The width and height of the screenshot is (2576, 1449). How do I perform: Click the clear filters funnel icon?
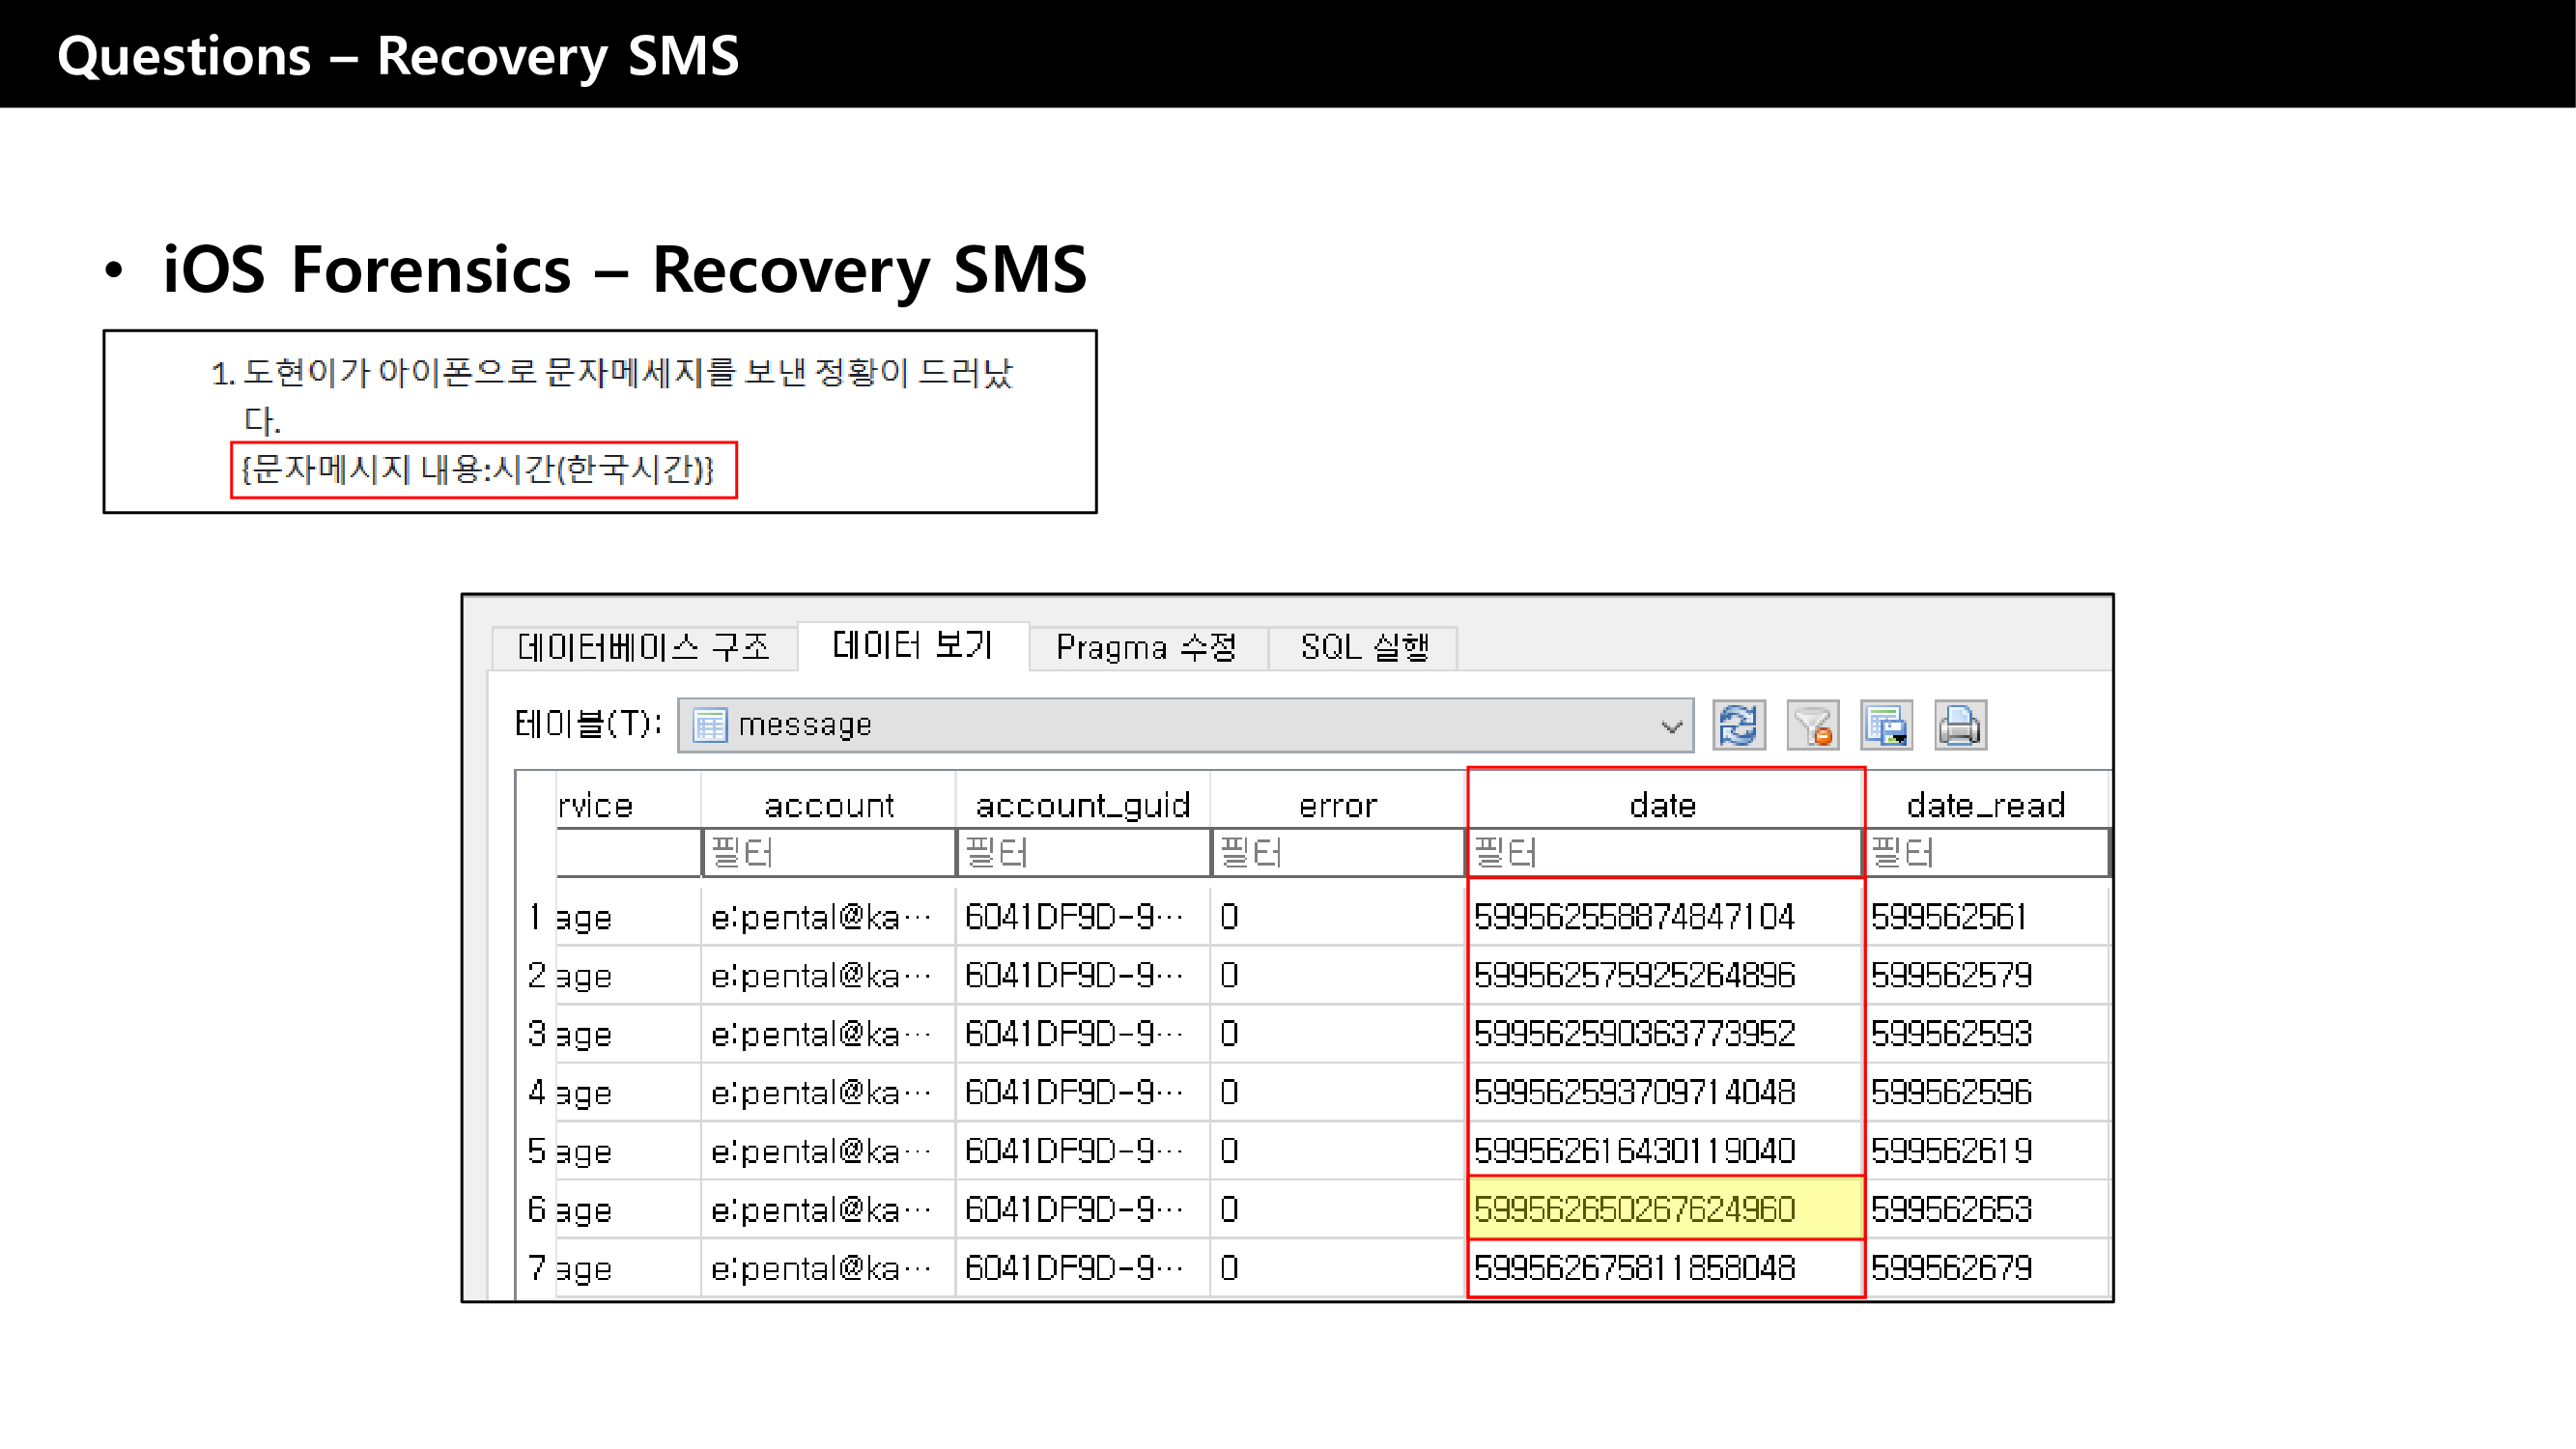[1812, 725]
